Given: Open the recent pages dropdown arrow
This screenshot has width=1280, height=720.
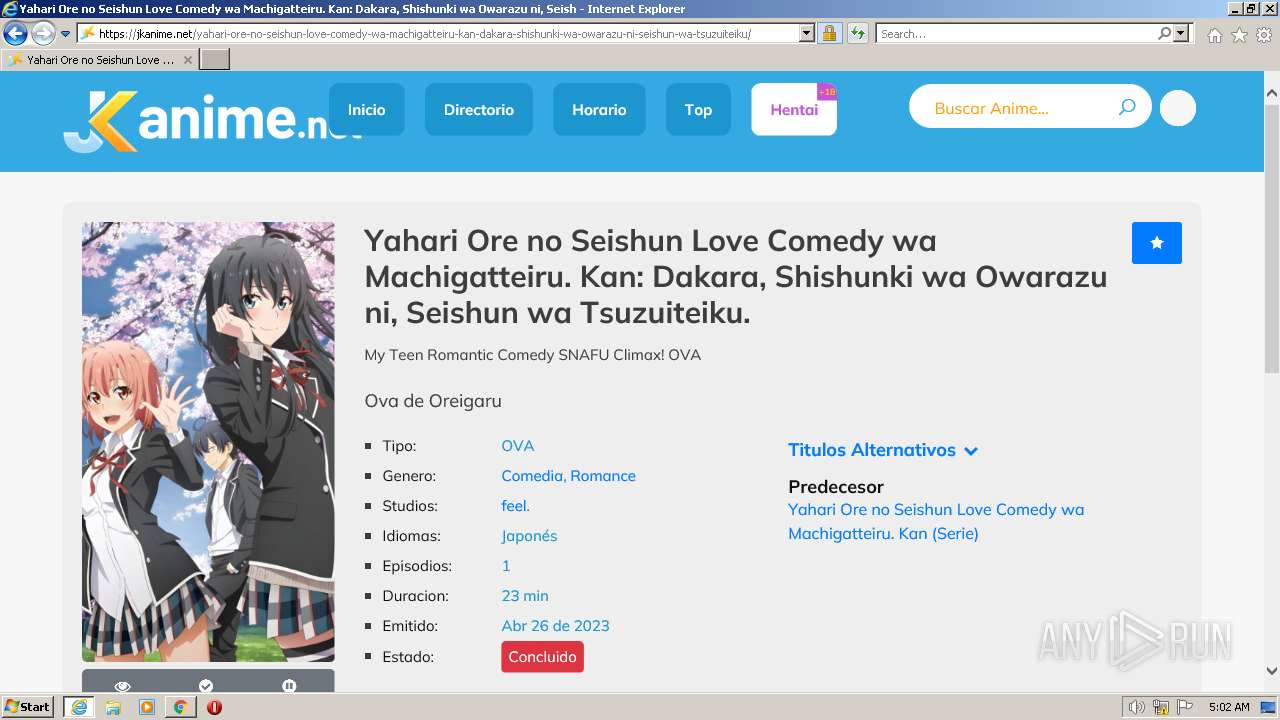Looking at the screenshot, I should 65,34.
